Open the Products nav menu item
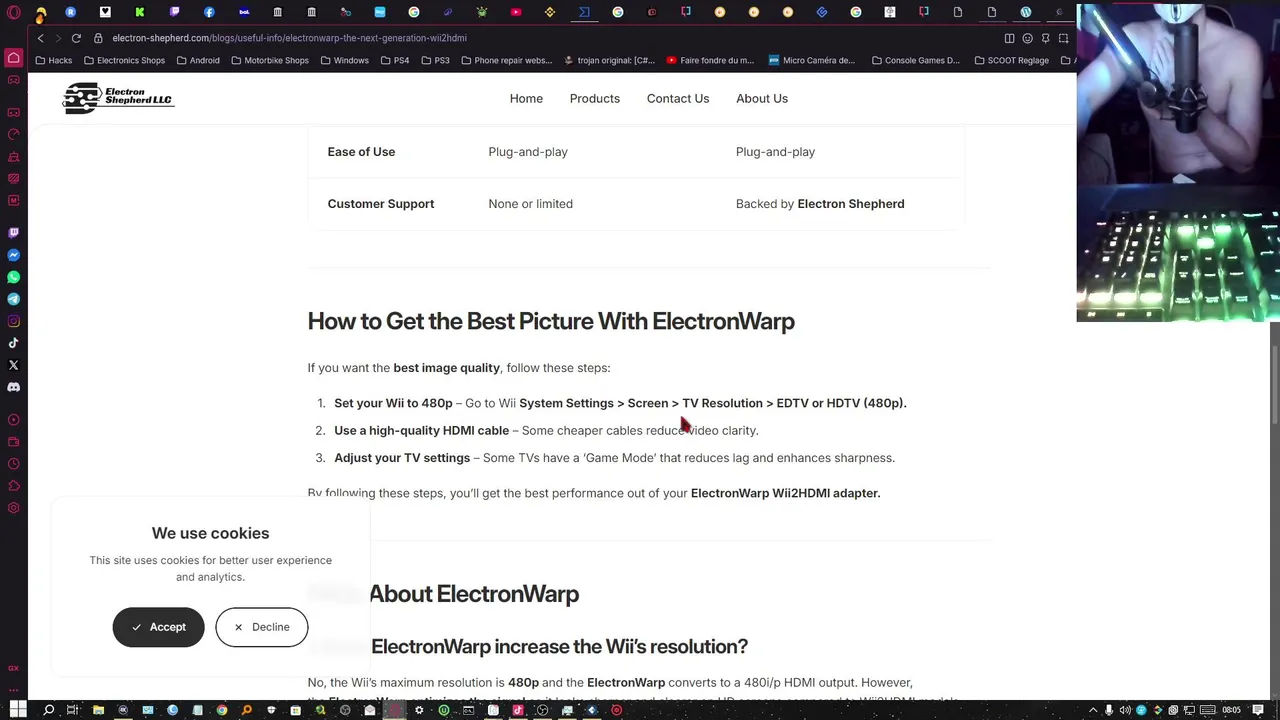The height and width of the screenshot is (720, 1280). click(595, 98)
